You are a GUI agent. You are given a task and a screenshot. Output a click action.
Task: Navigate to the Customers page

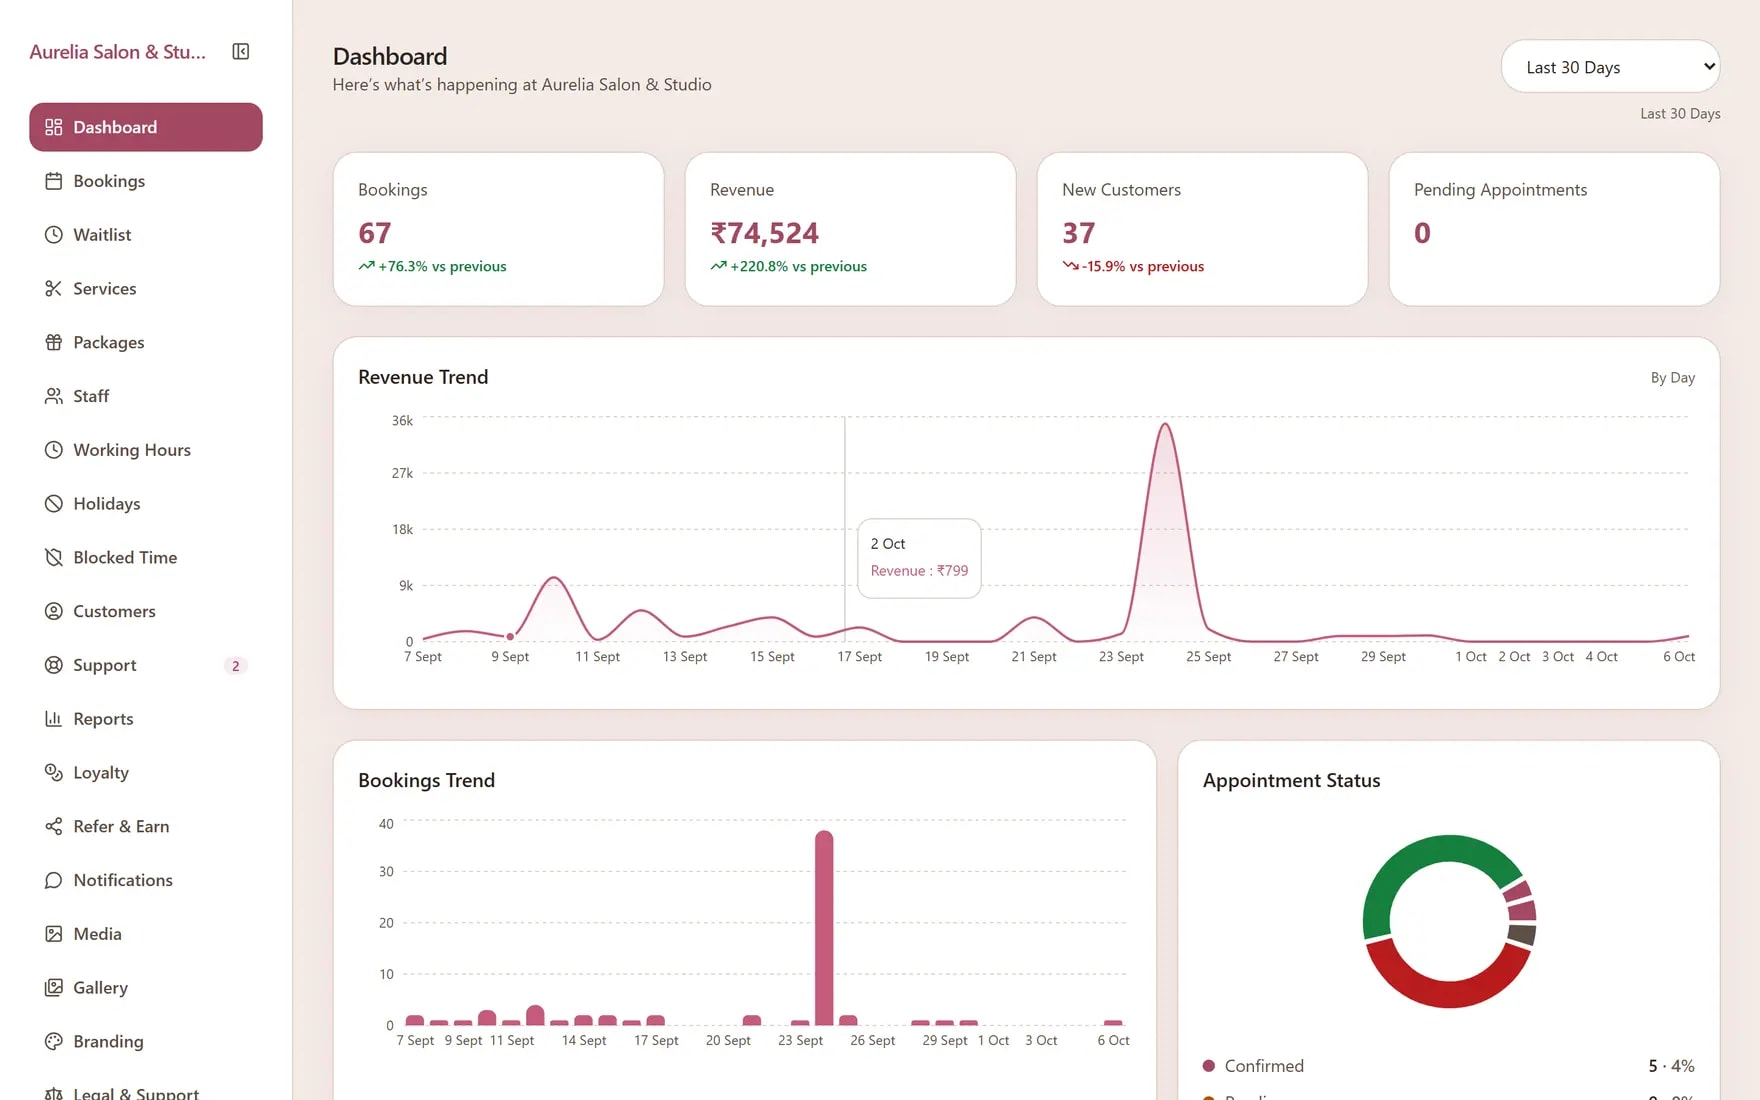coord(146,611)
